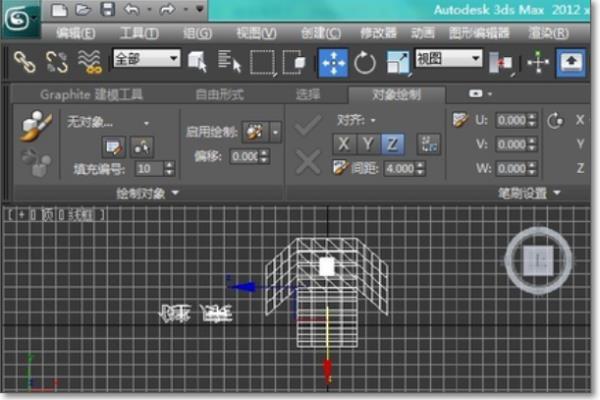Image resolution: width=600 pixels, height=400 pixels.
Task: Adjust the 偏移 spinner arrows
Action: point(264,156)
